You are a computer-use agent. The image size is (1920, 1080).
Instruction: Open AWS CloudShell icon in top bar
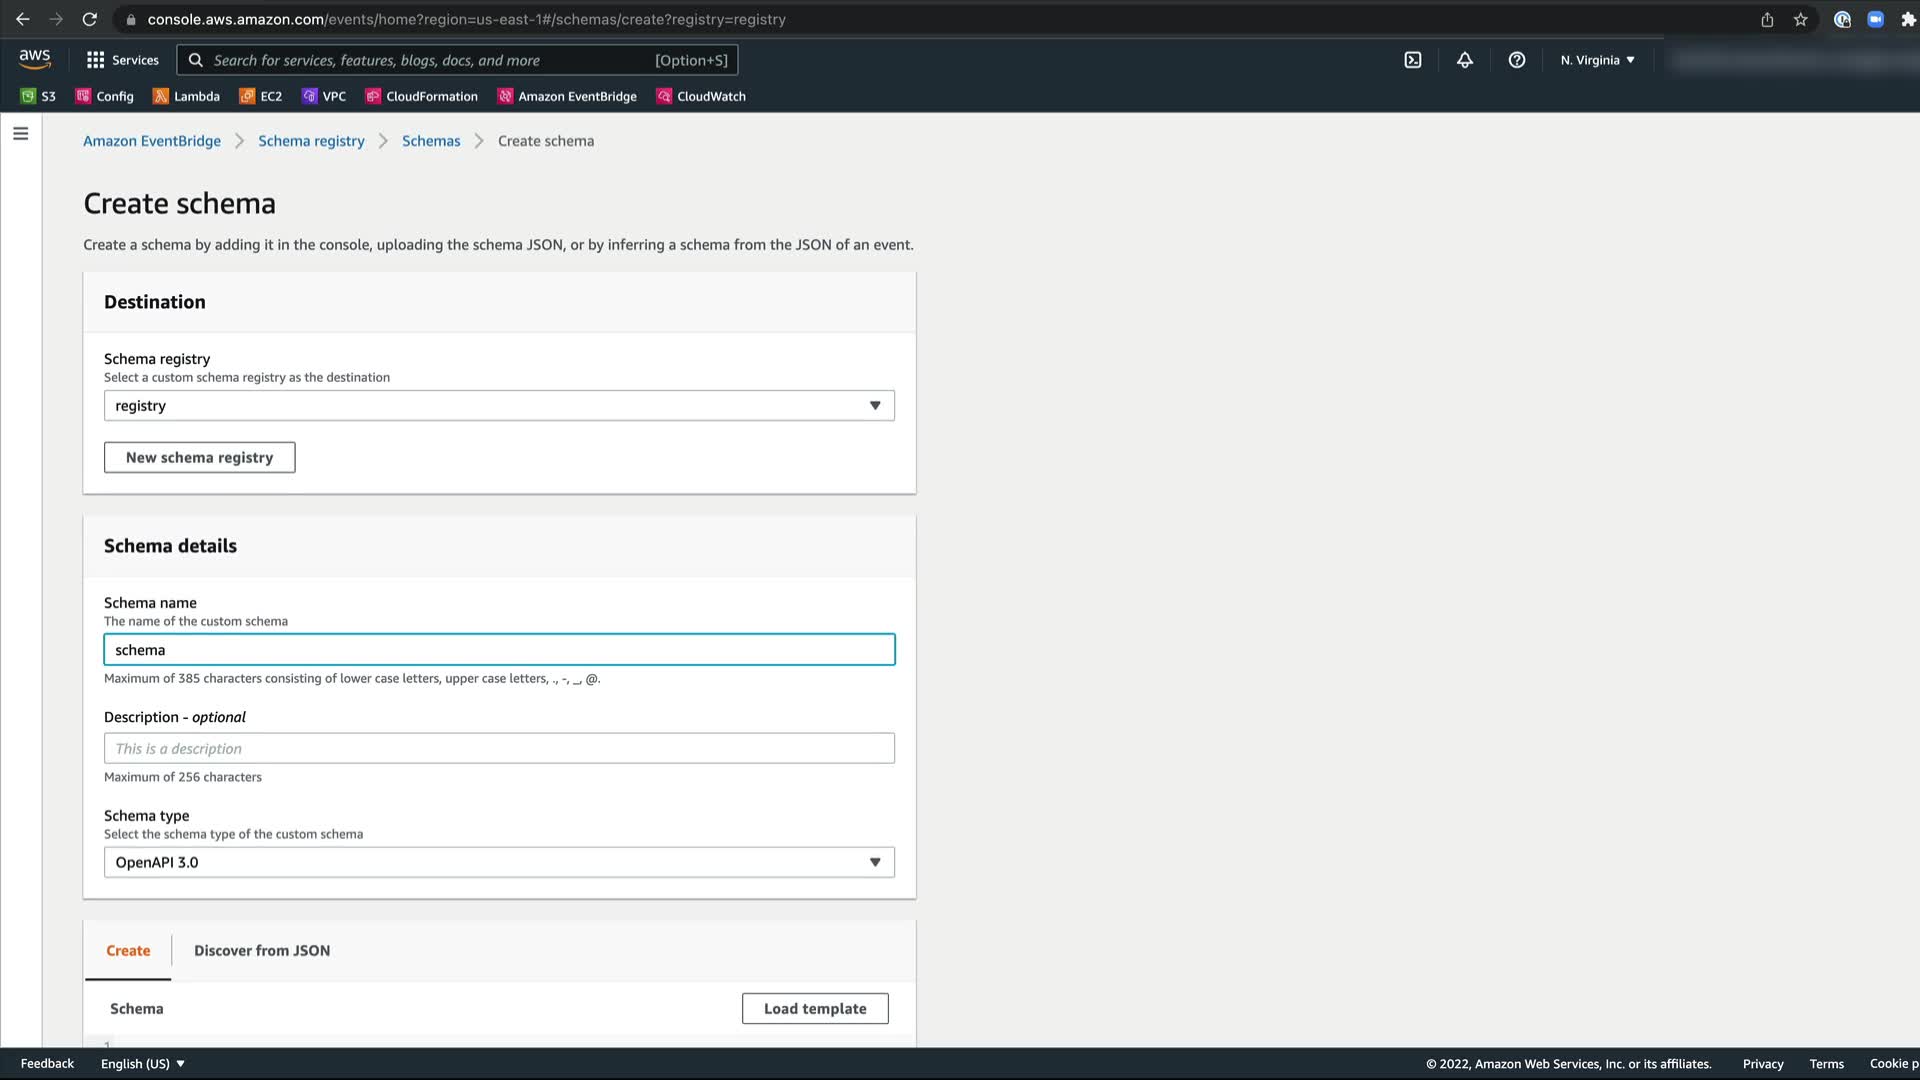(1412, 60)
